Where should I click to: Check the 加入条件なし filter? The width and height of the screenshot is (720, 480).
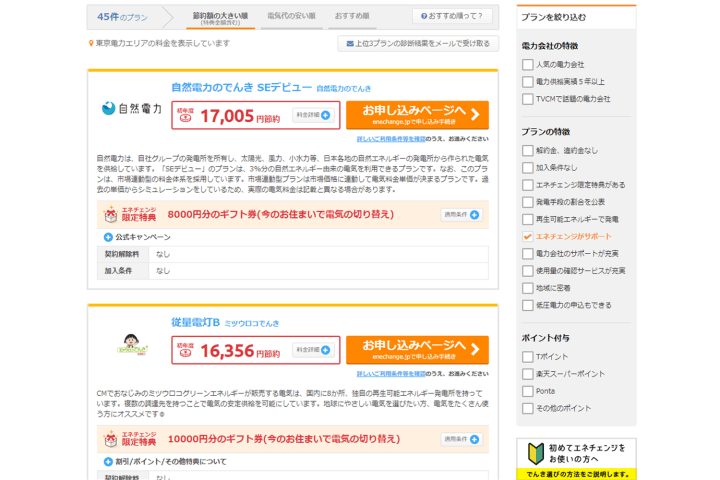(x=528, y=168)
